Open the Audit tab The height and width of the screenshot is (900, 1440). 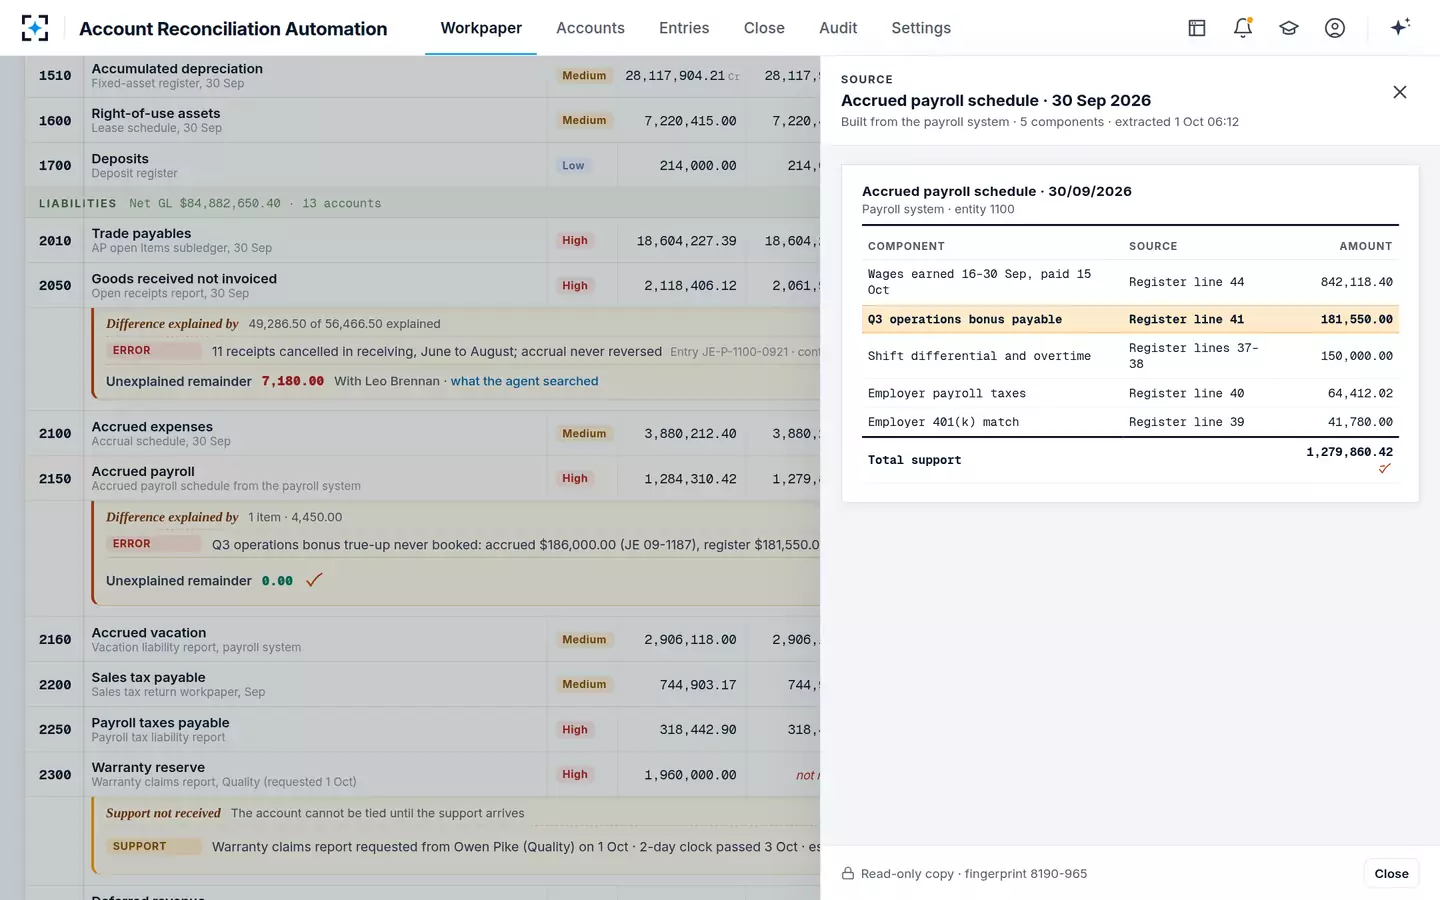coord(838,28)
